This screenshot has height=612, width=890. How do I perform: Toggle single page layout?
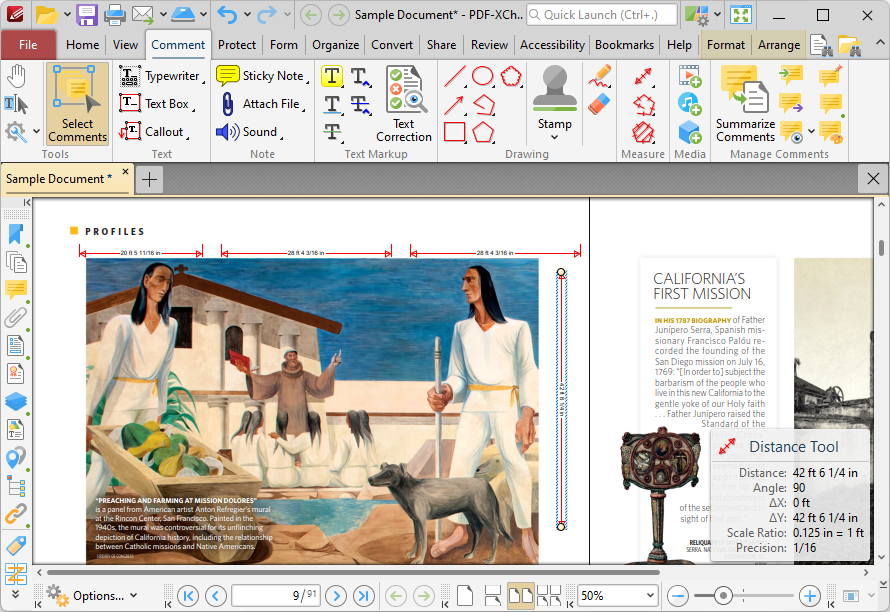click(x=465, y=596)
